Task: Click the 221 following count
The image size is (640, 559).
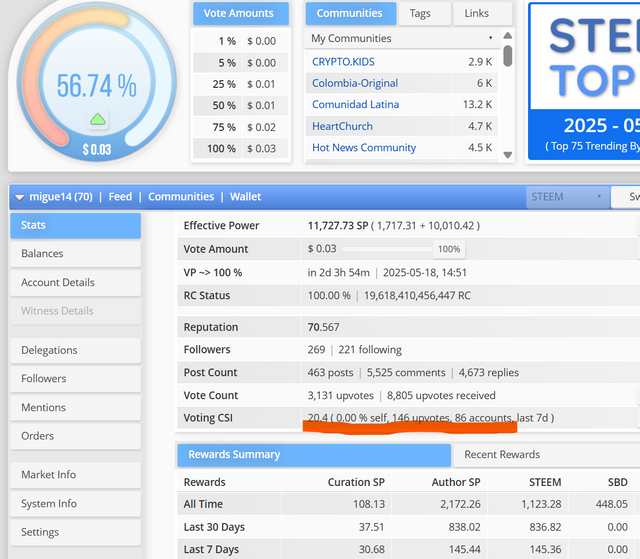Action: [370, 350]
